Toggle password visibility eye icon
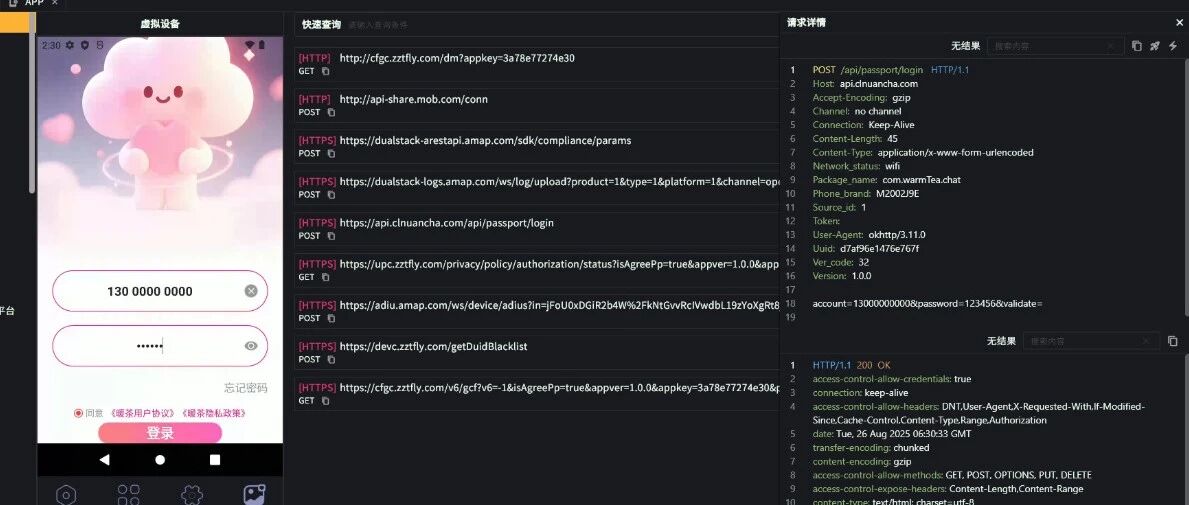The width and height of the screenshot is (1189, 505). (251, 347)
